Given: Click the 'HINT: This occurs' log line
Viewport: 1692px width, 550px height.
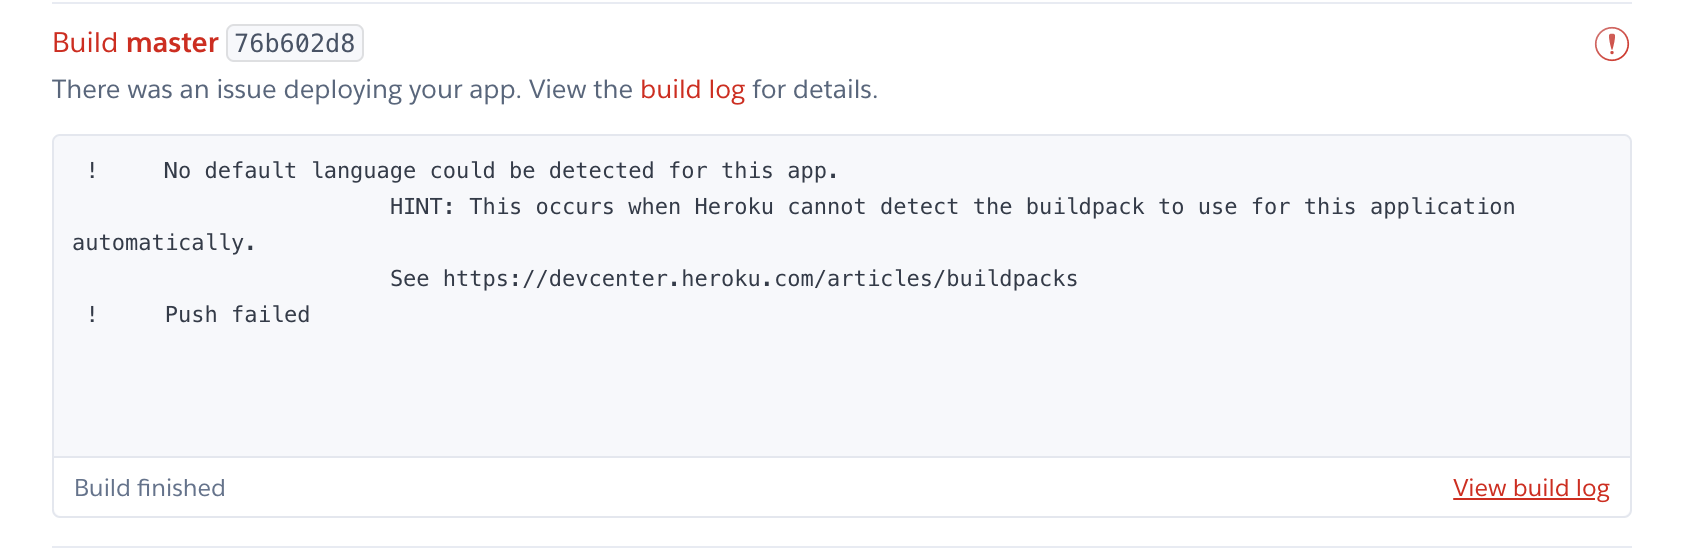Looking at the screenshot, I should pyautogui.click(x=952, y=207).
